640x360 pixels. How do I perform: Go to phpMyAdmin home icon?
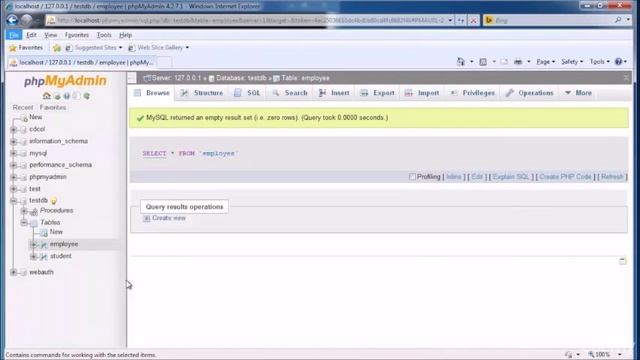pos(47,96)
